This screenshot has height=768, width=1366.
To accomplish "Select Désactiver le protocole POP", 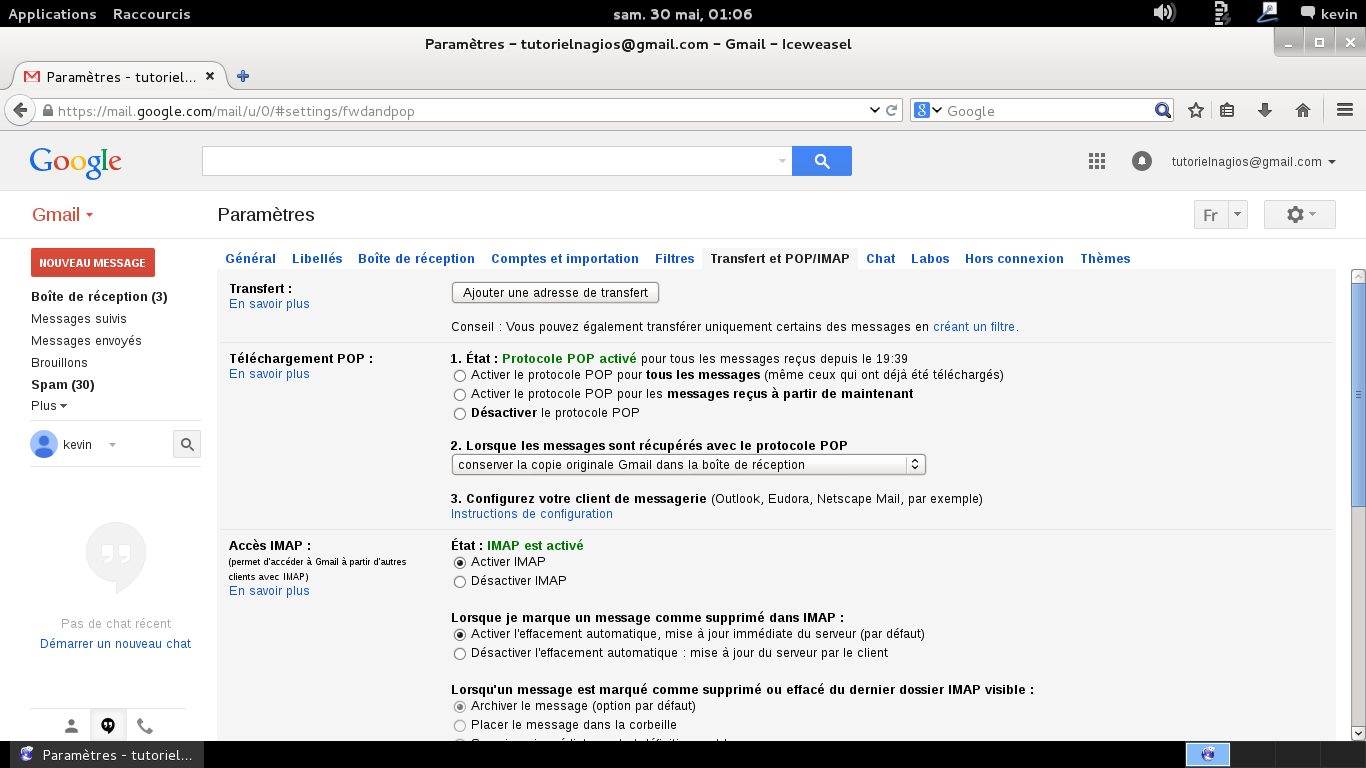I will pyautogui.click(x=460, y=413).
